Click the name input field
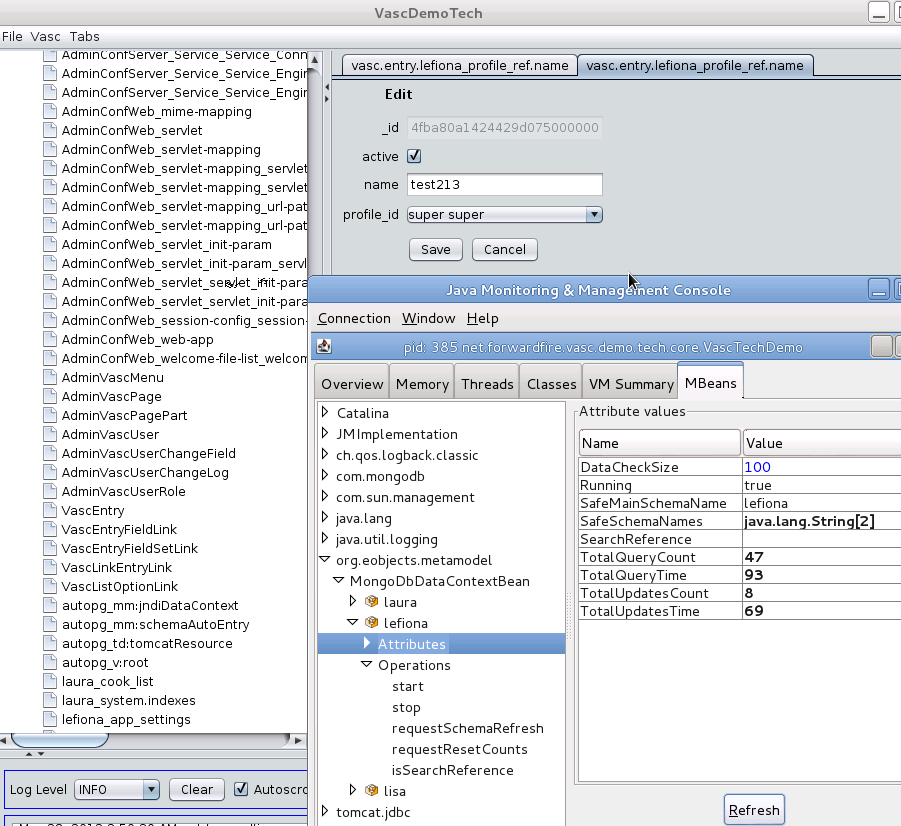Image resolution: width=901 pixels, height=826 pixels. pyautogui.click(x=505, y=185)
